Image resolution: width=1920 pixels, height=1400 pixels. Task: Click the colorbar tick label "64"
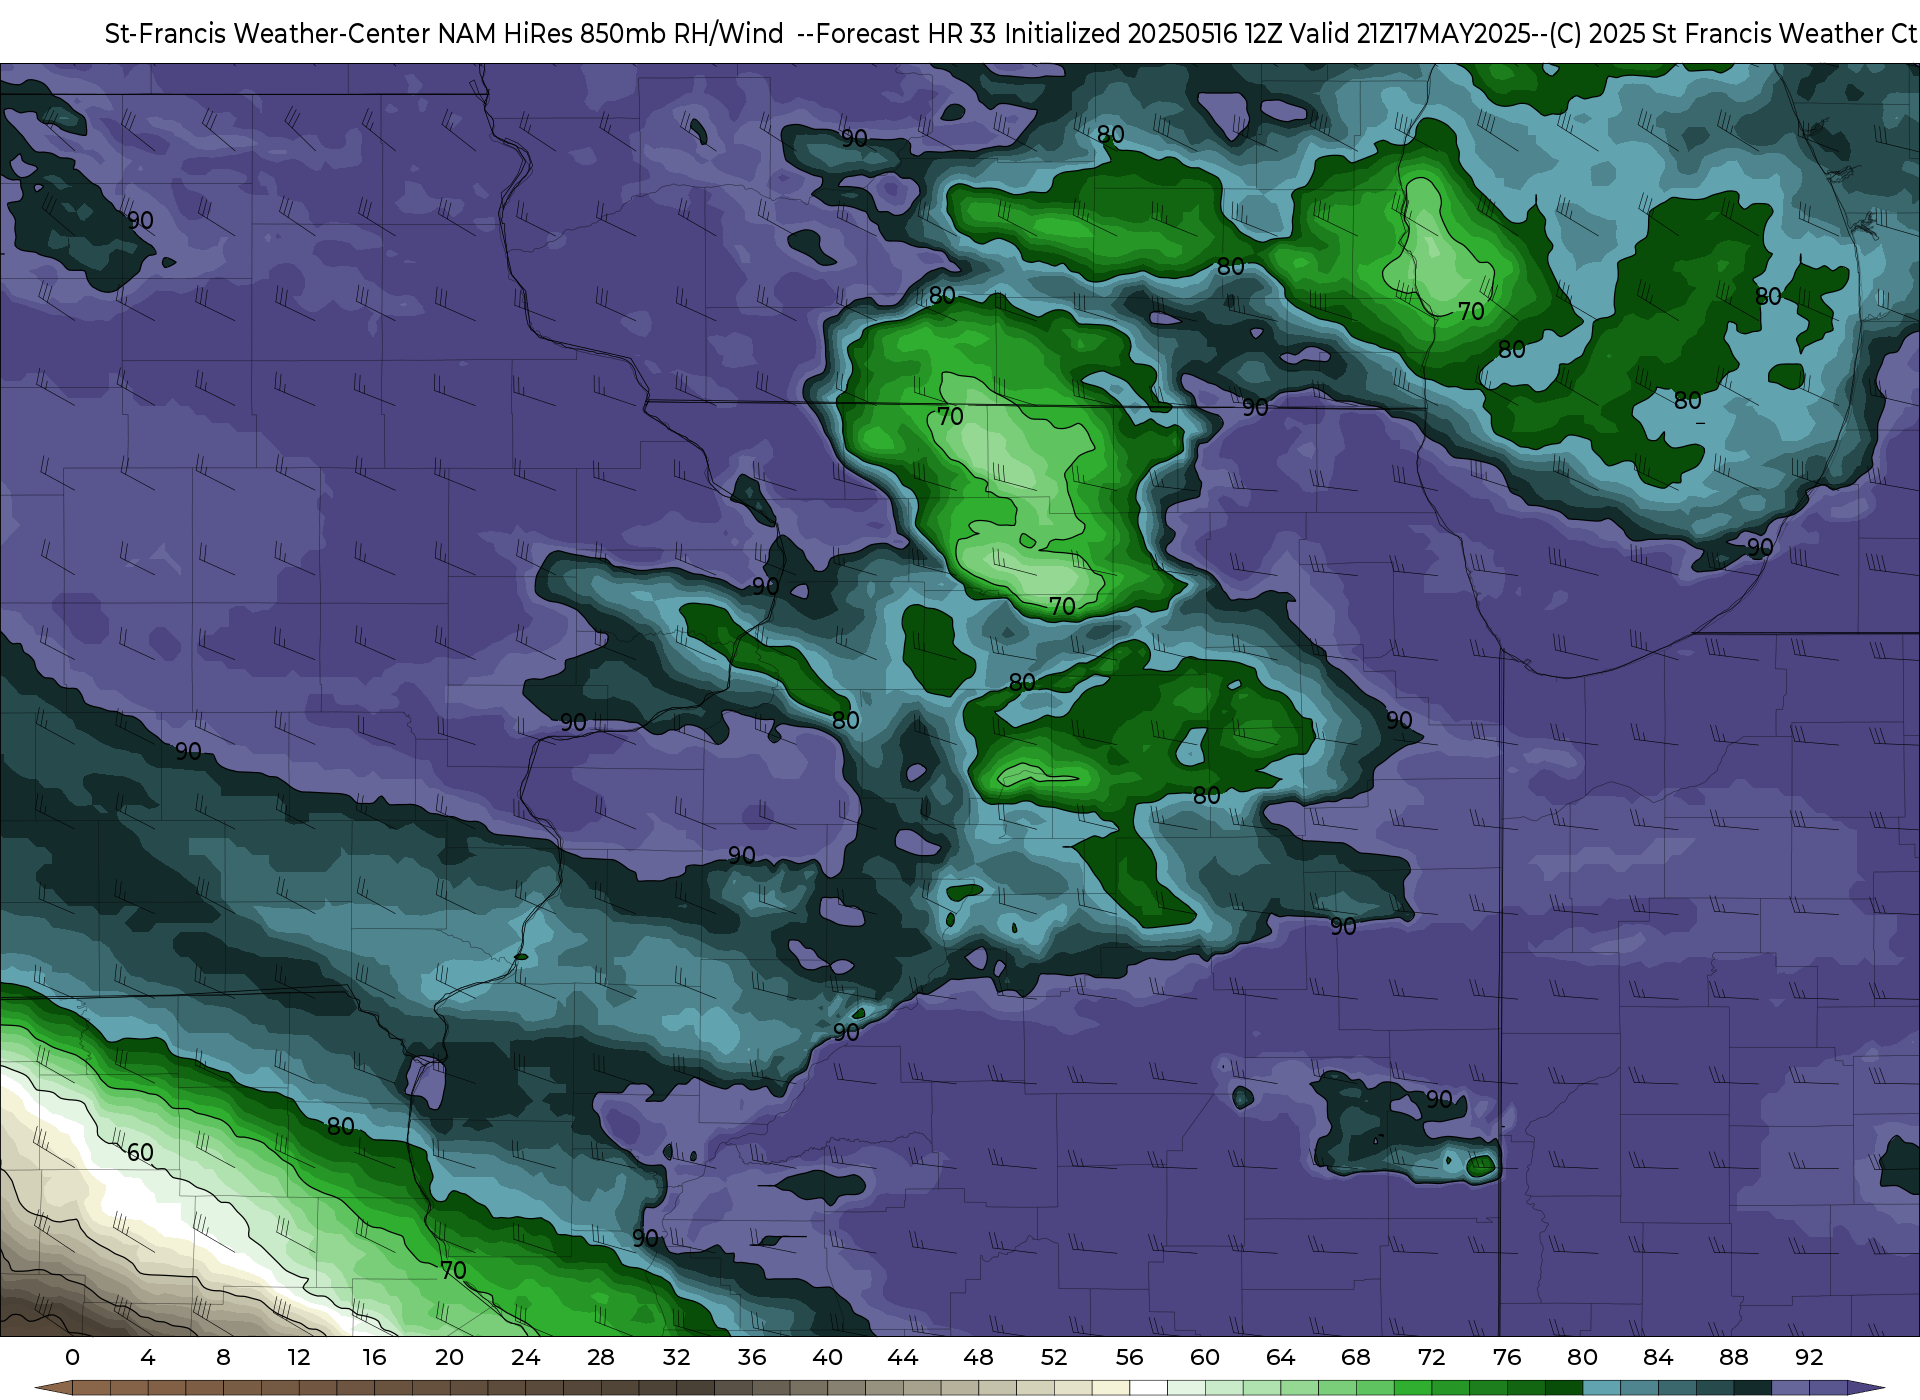pos(1280,1358)
